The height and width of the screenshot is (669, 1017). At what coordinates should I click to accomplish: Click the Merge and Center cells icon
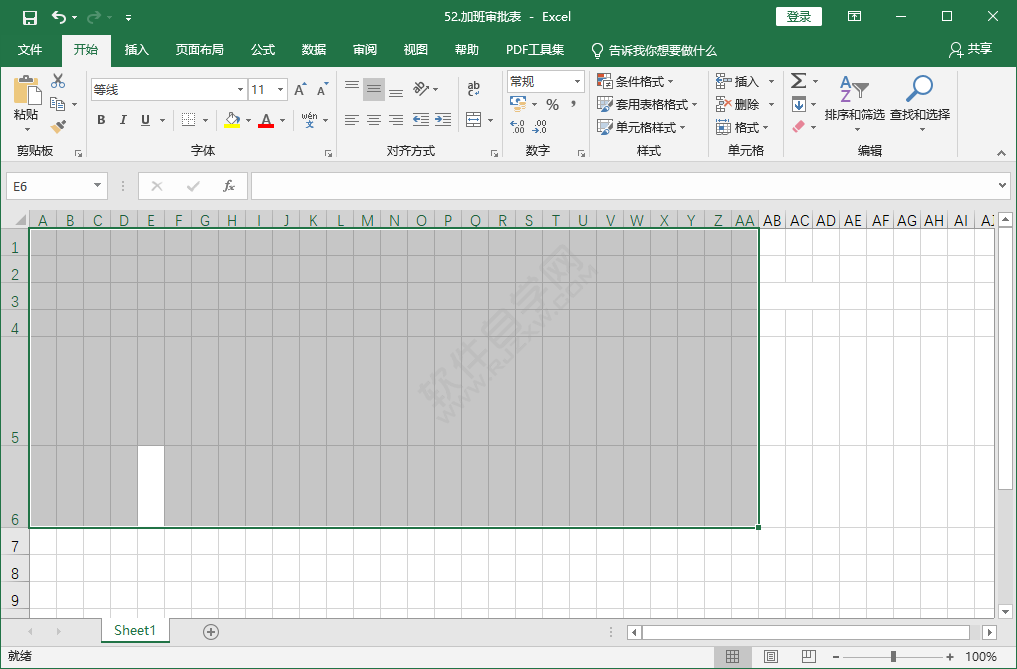[x=474, y=120]
